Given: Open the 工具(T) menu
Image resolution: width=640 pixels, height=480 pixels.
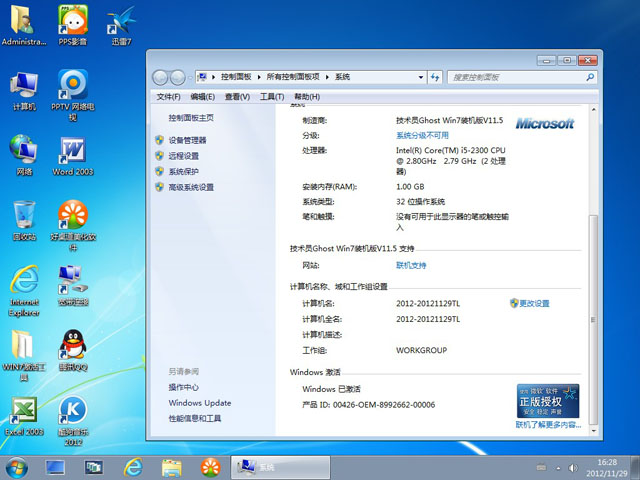Looking at the screenshot, I should pos(272,97).
